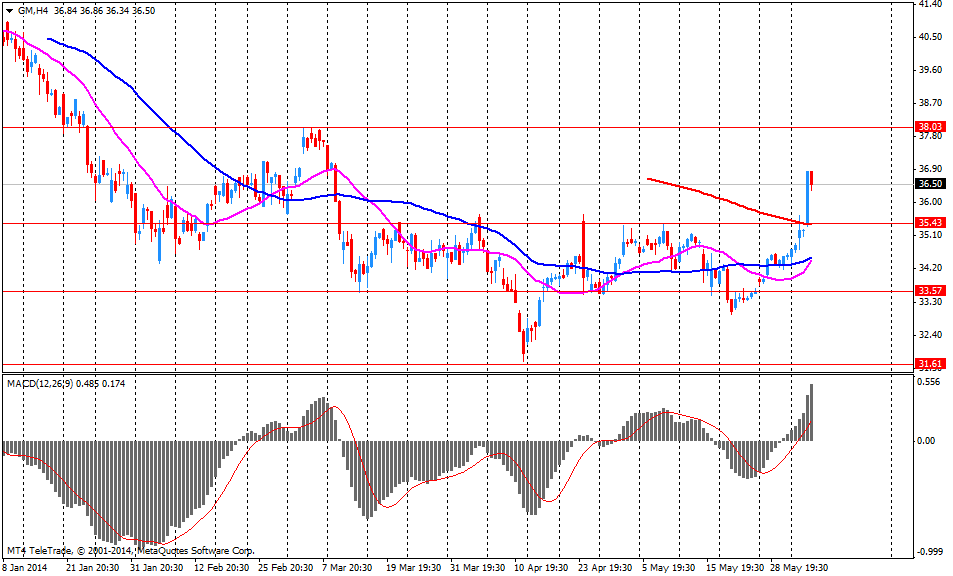Select the red 33.57 price level tag
Image resolution: width=953 pixels, height=576 pixels.
[930, 291]
